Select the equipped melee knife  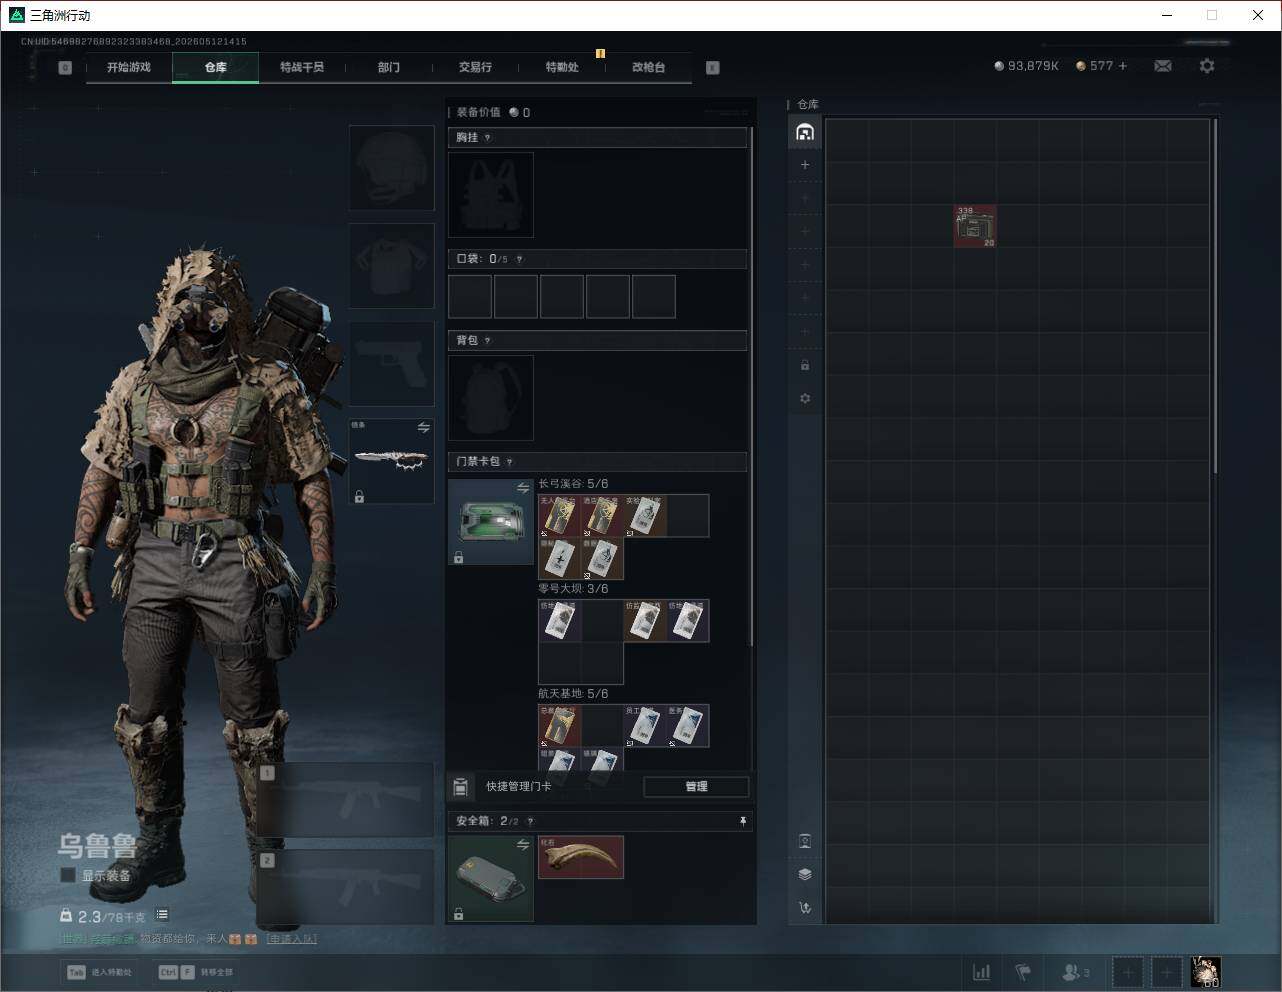tap(391, 461)
